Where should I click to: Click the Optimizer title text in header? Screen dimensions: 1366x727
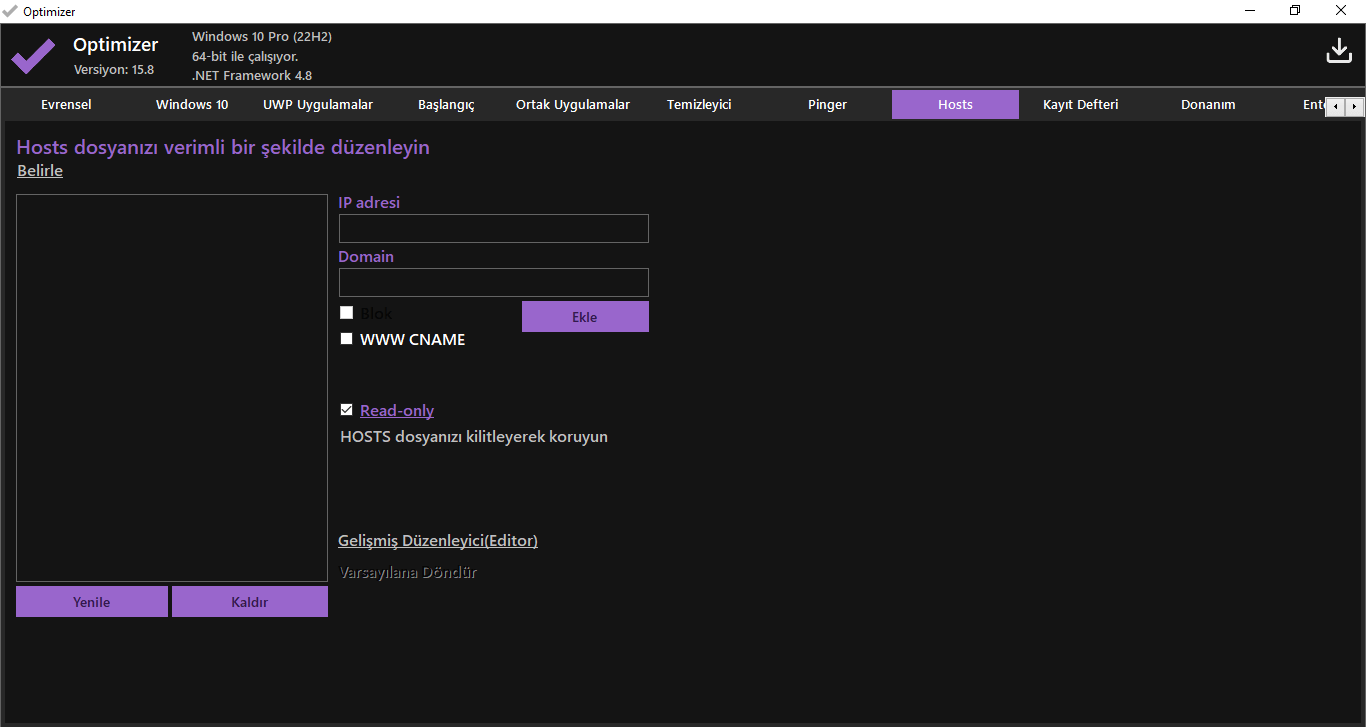(116, 45)
